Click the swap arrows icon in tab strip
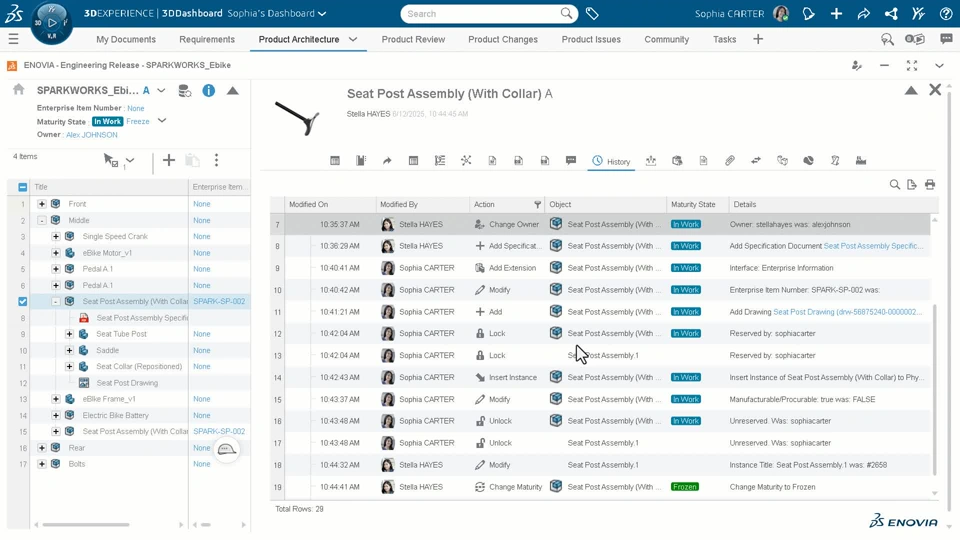This screenshot has width=960, height=540. click(x=756, y=160)
